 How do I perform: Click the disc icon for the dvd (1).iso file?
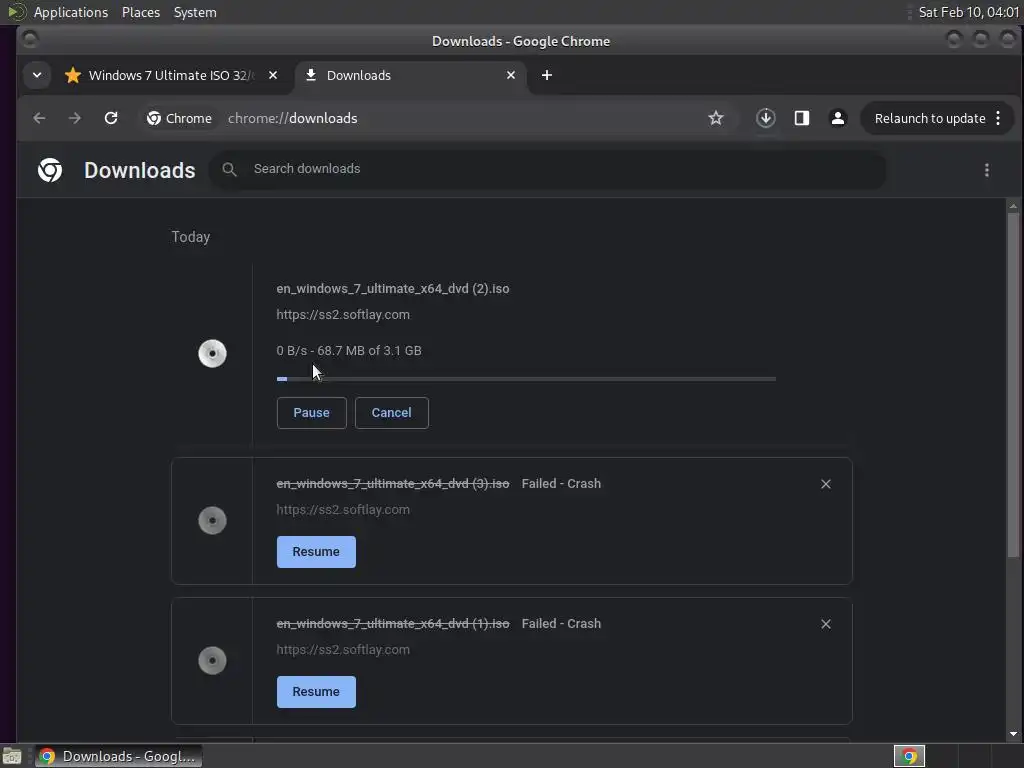(212, 660)
